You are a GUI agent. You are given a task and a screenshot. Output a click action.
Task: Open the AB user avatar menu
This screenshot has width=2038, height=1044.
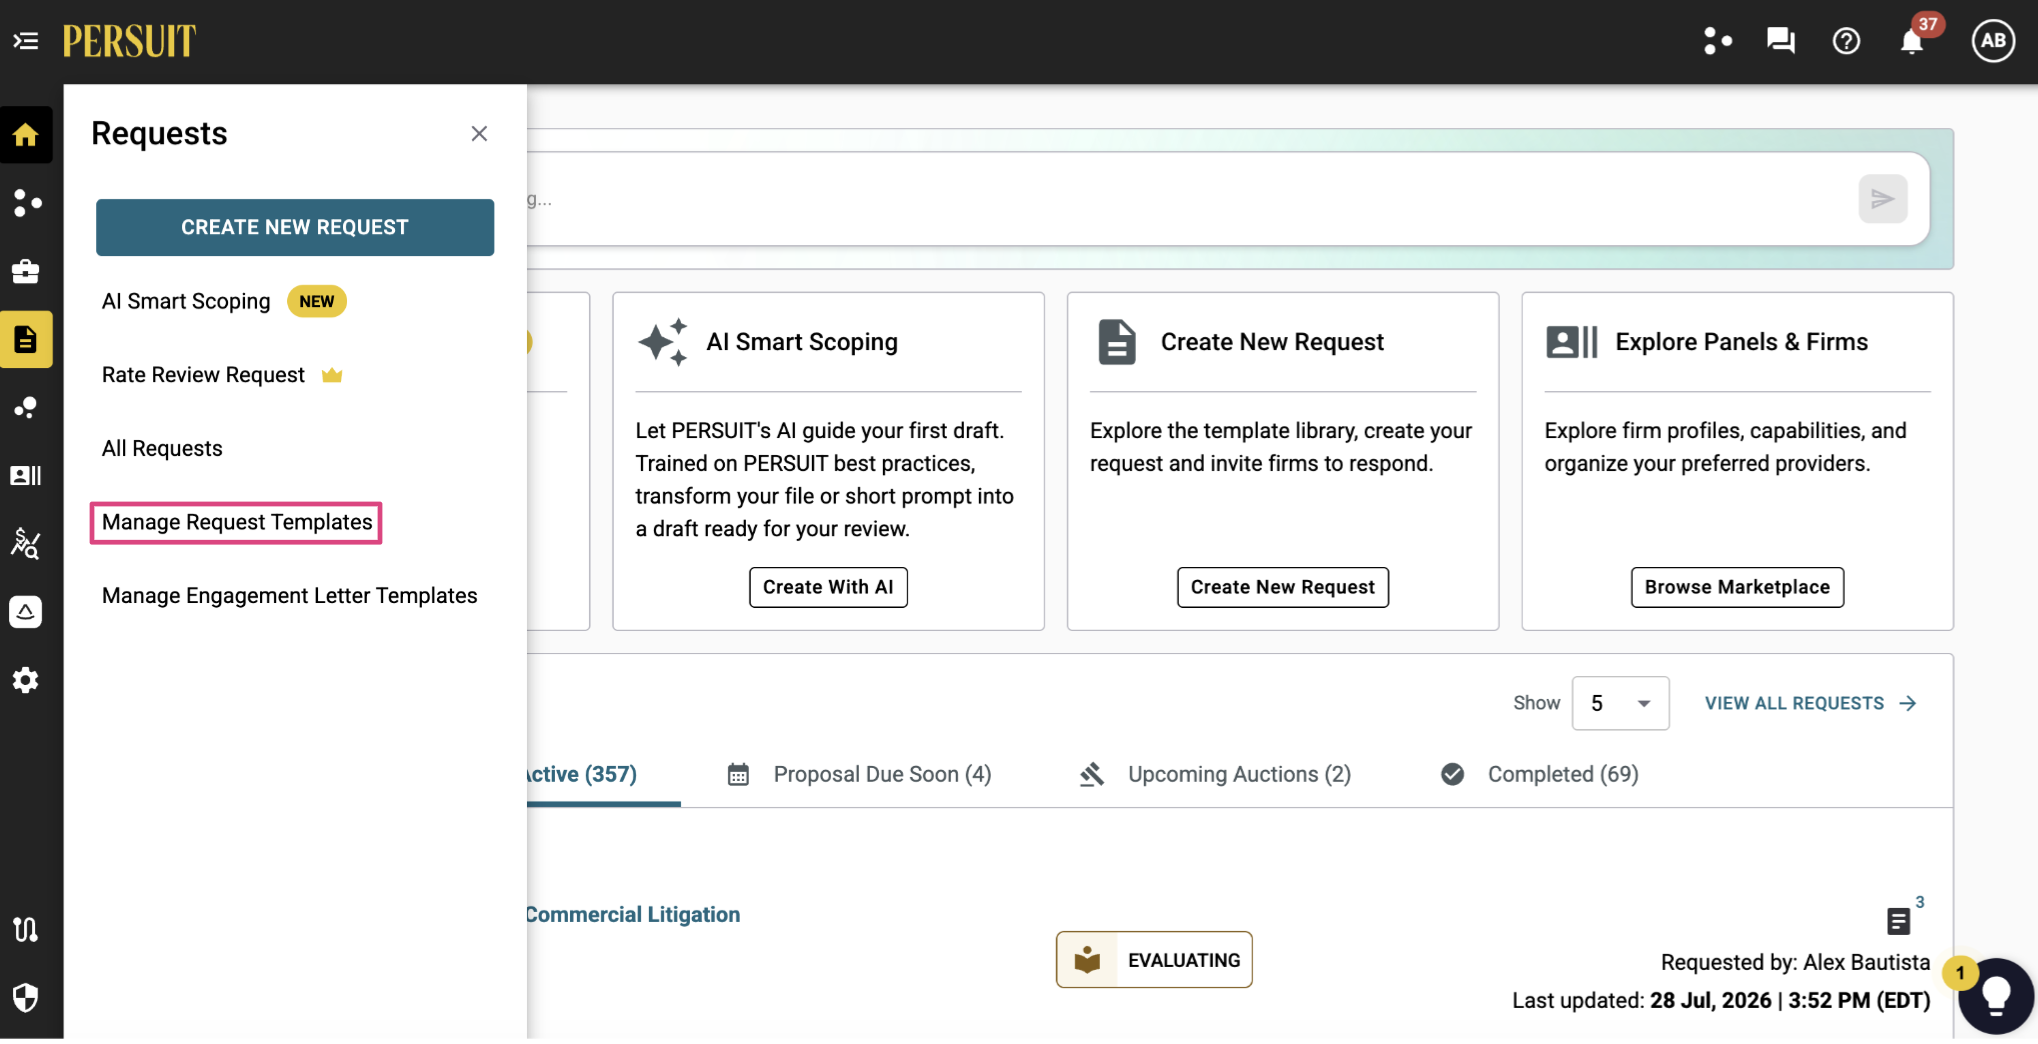1993,41
